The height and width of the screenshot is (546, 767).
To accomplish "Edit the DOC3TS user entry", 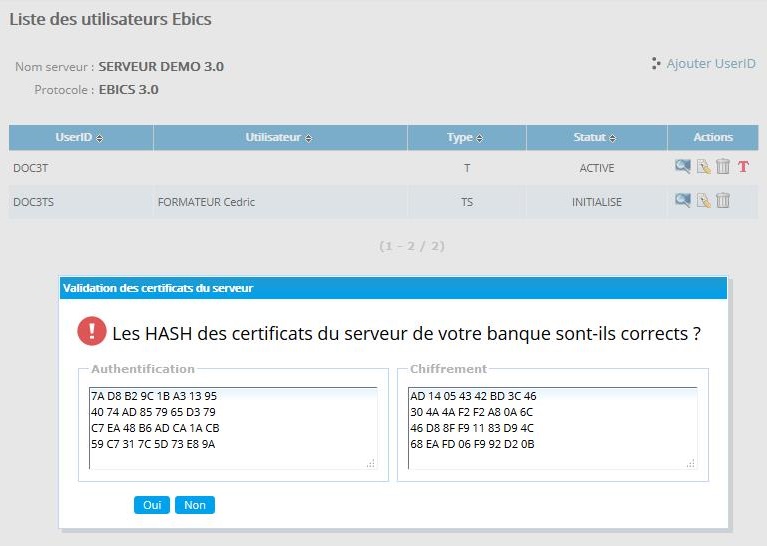I will (x=704, y=201).
